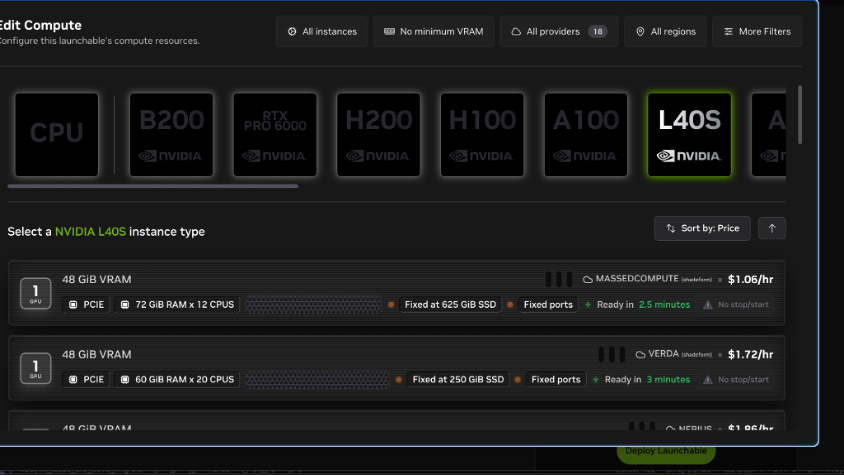
Task: Click Fixed ports tag in VERDA row
Action: coord(555,379)
